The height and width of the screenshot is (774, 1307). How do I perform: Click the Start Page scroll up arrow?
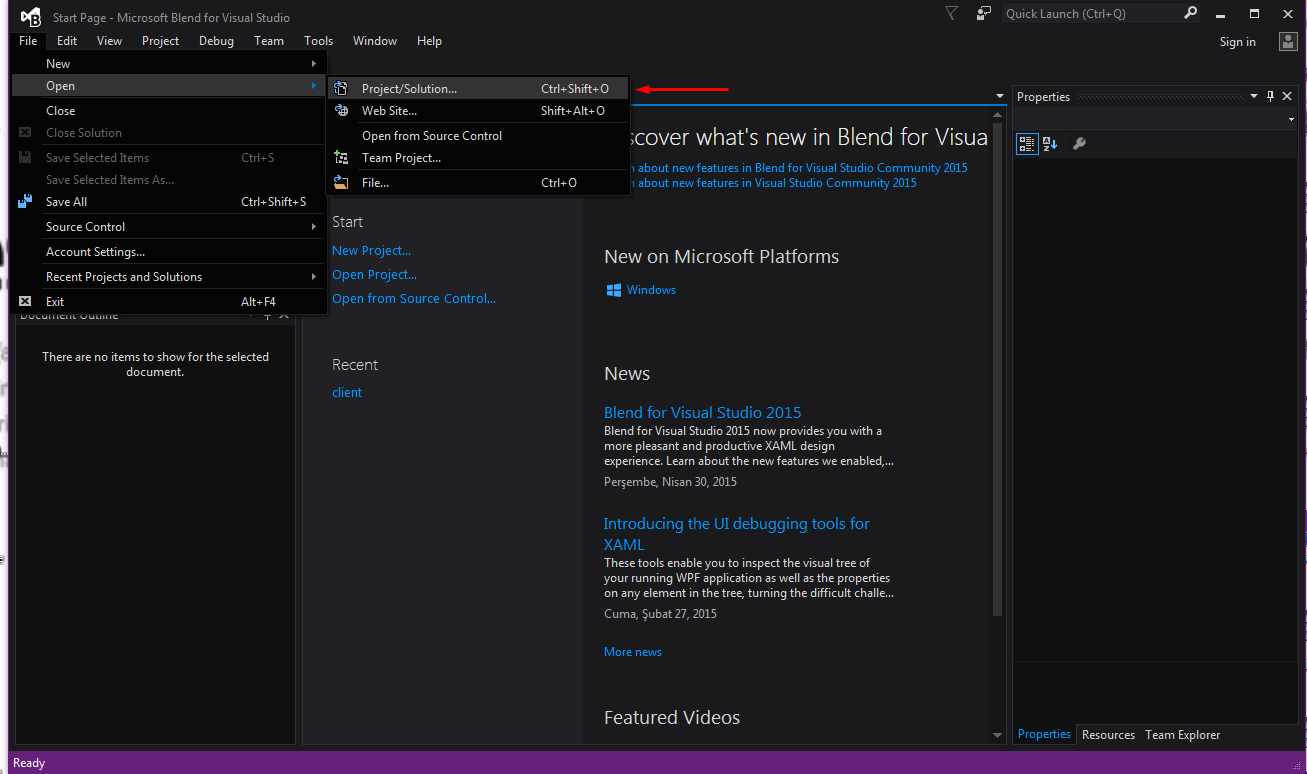pyautogui.click(x=997, y=115)
